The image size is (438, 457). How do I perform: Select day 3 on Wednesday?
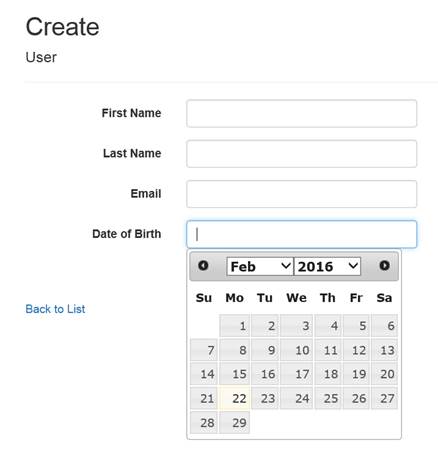pyautogui.click(x=297, y=325)
